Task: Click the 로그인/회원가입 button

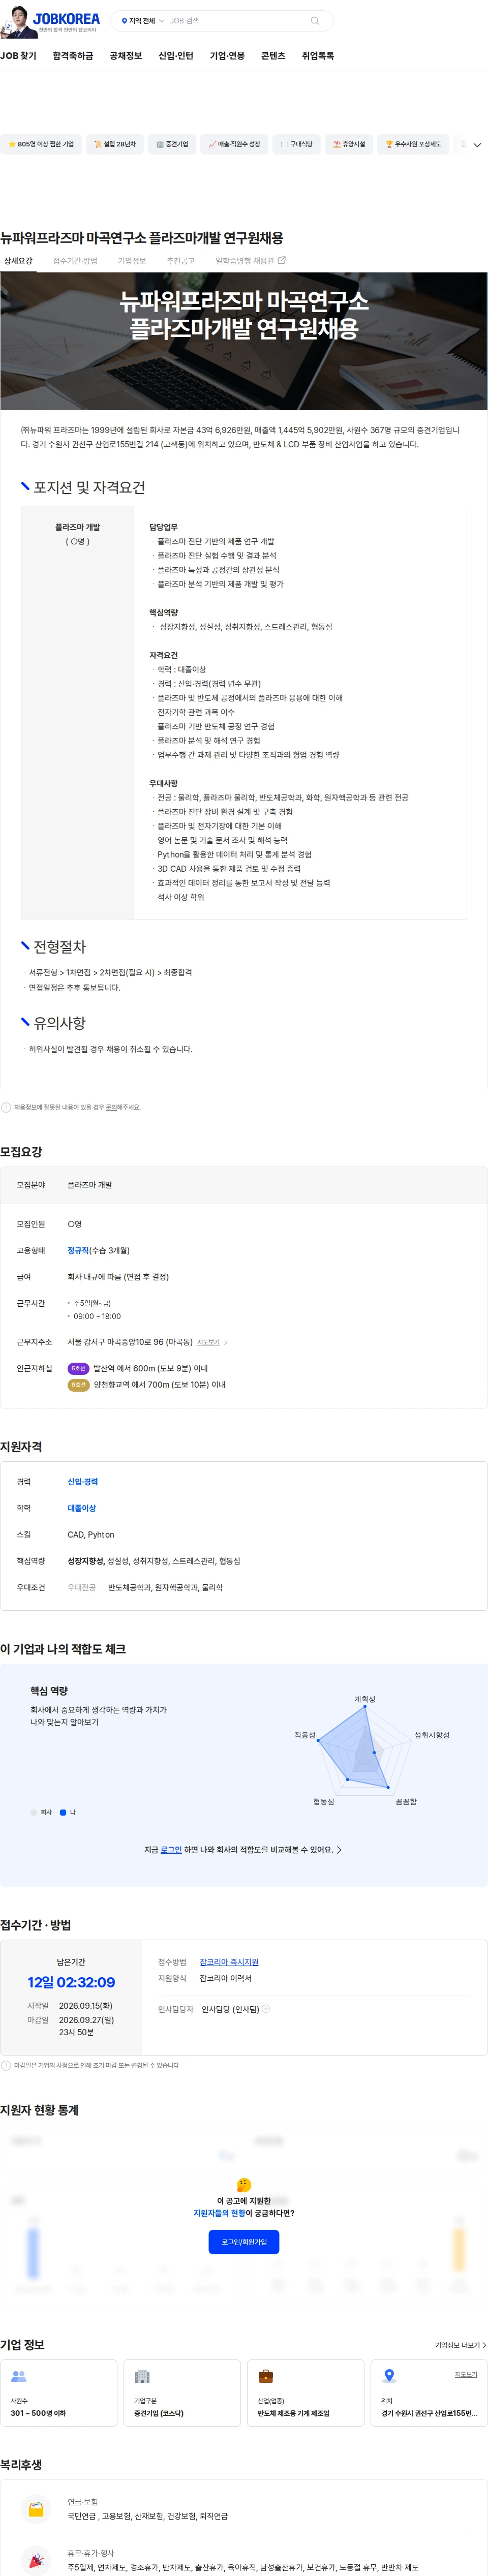Action: 244,2242
